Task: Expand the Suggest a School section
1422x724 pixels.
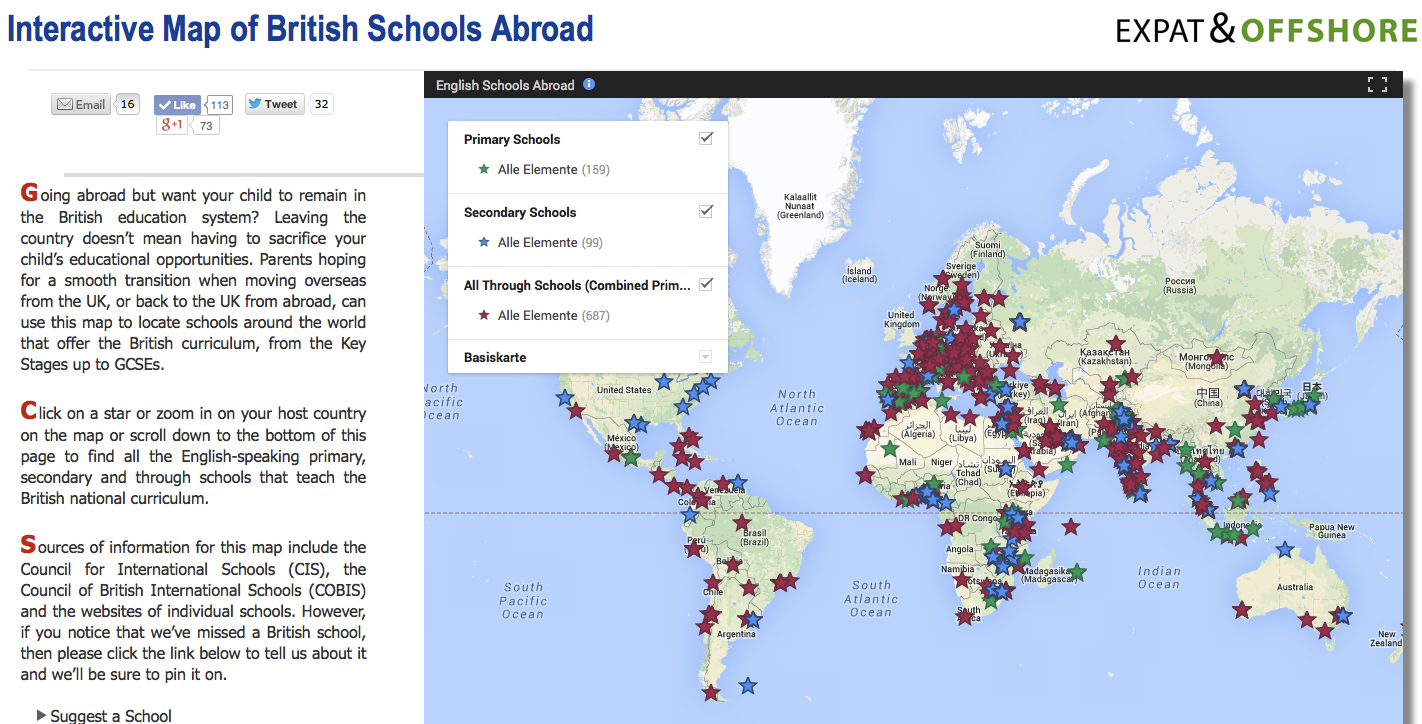Action: [104, 714]
